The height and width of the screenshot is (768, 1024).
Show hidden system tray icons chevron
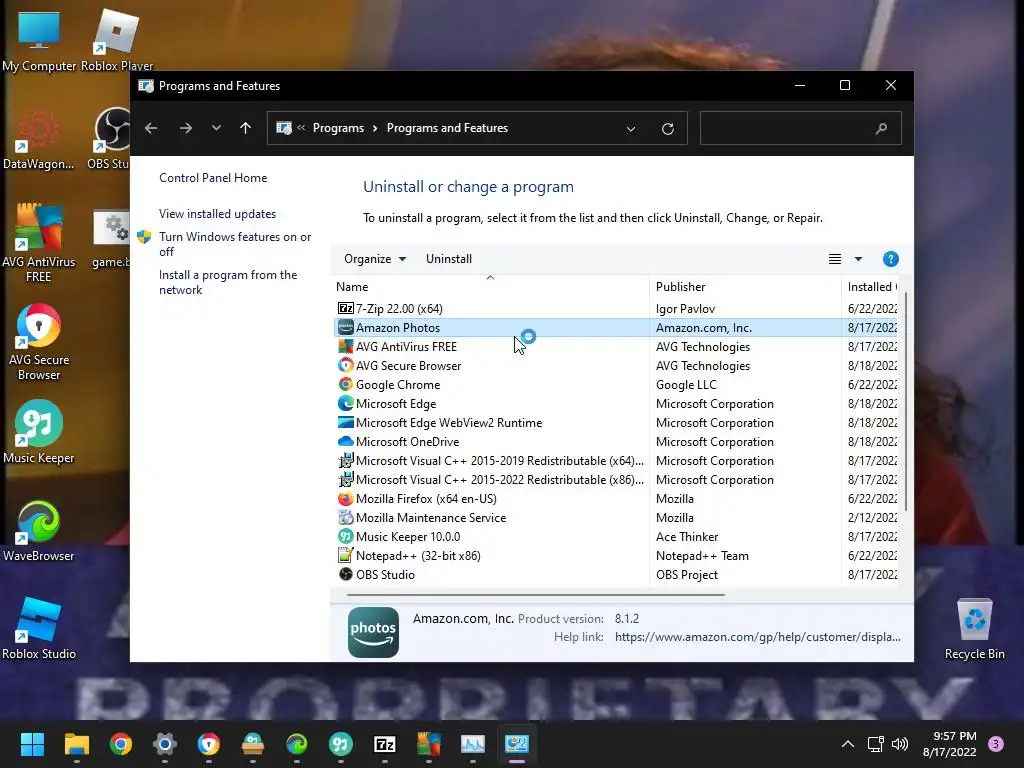pos(848,744)
